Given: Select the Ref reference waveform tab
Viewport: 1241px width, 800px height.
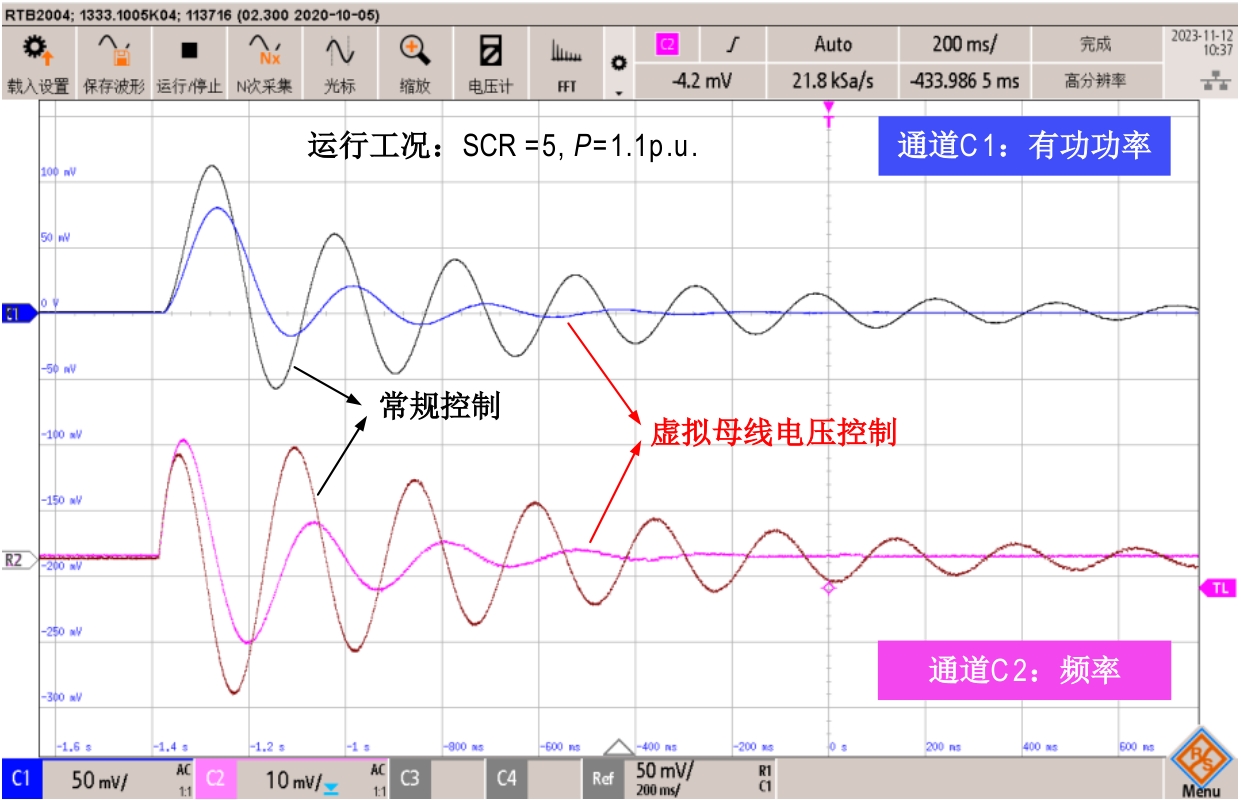Looking at the screenshot, I should pyautogui.click(x=601, y=779).
